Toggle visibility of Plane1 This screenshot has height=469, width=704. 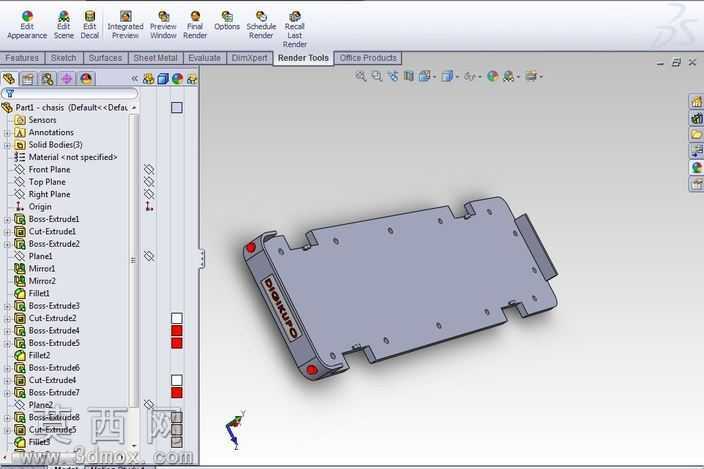point(149,256)
